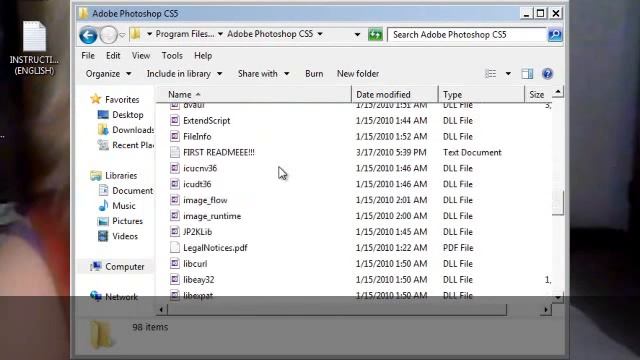Image resolution: width=640 pixels, height=360 pixels.
Task: Click the New folder button
Action: (358, 74)
